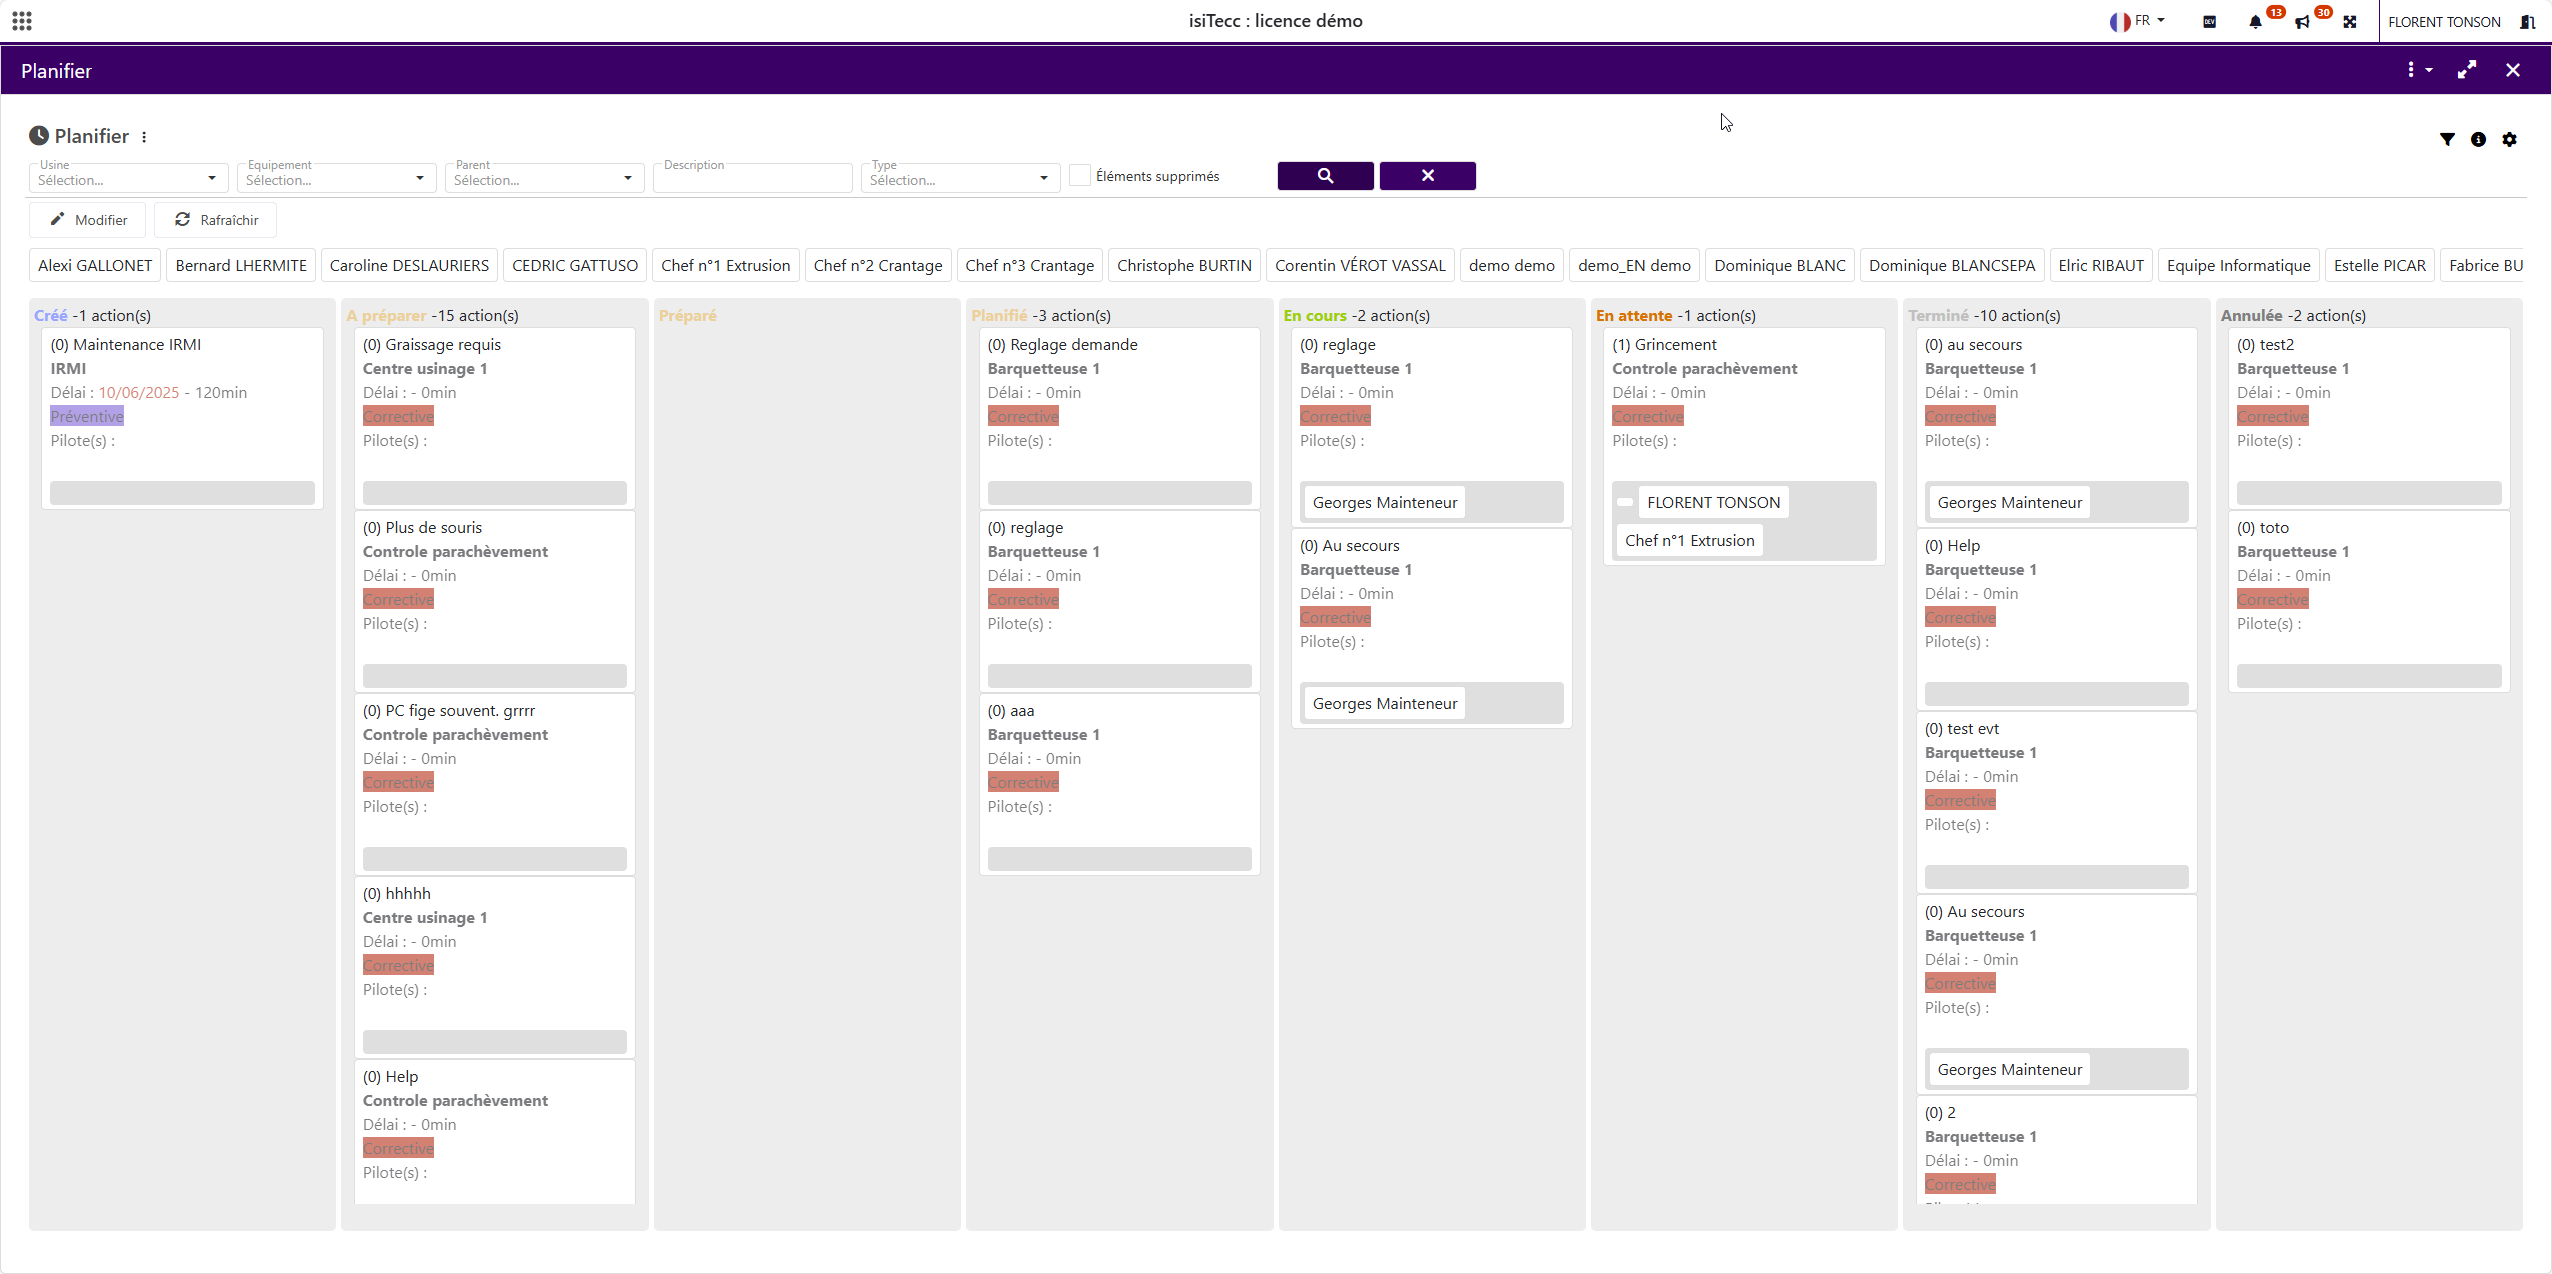Image resolution: width=2552 pixels, height=1274 pixels.
Task: Click the Préventive tag on Maintenance IRMI
Action: point(87,416)
